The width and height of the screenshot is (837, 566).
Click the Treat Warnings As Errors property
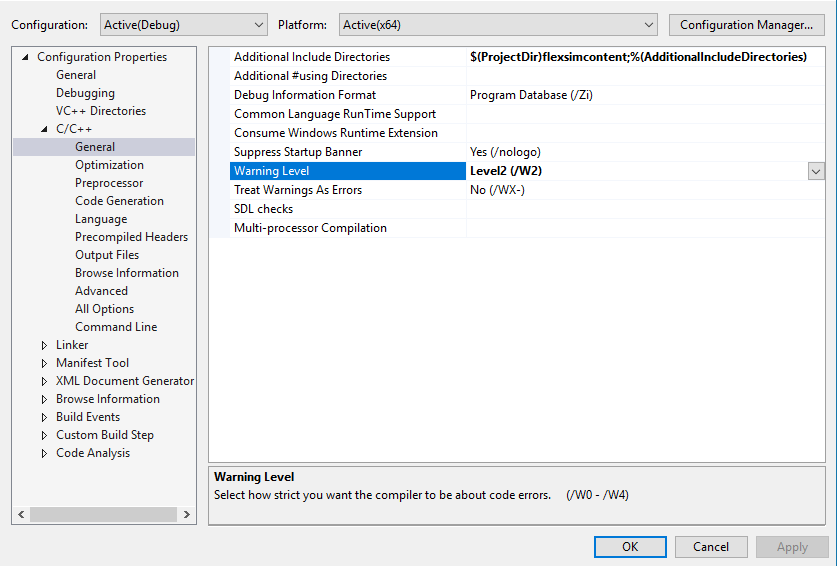(298, 190)
